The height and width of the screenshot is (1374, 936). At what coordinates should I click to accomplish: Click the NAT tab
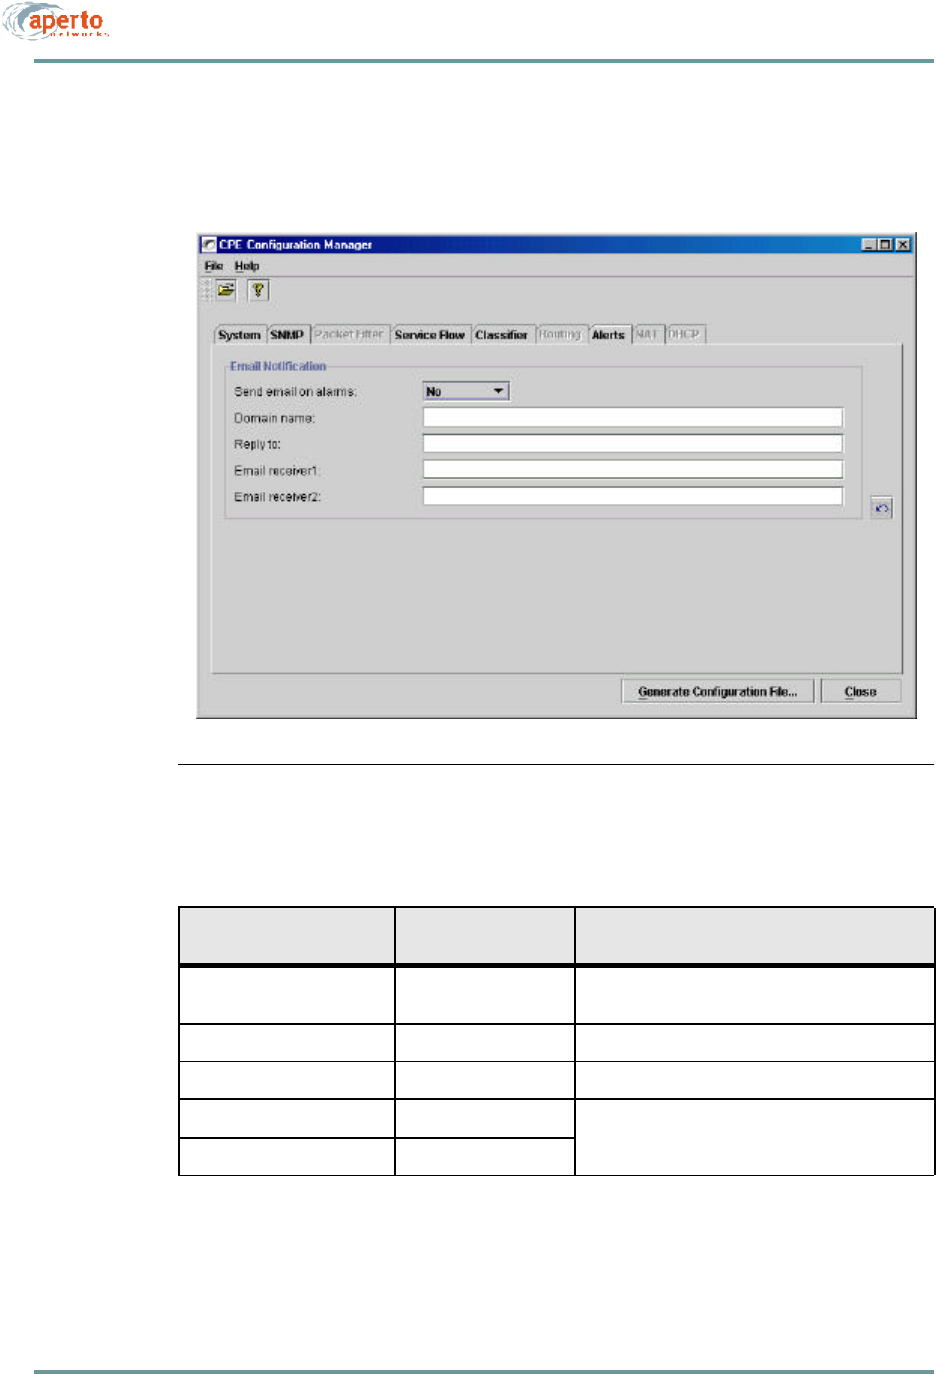[647, 334]
